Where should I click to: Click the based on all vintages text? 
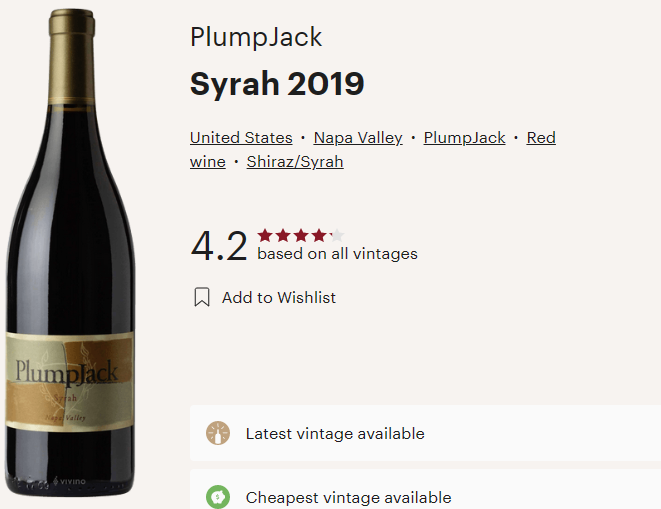pyautogui.click(x=337, y=254)
